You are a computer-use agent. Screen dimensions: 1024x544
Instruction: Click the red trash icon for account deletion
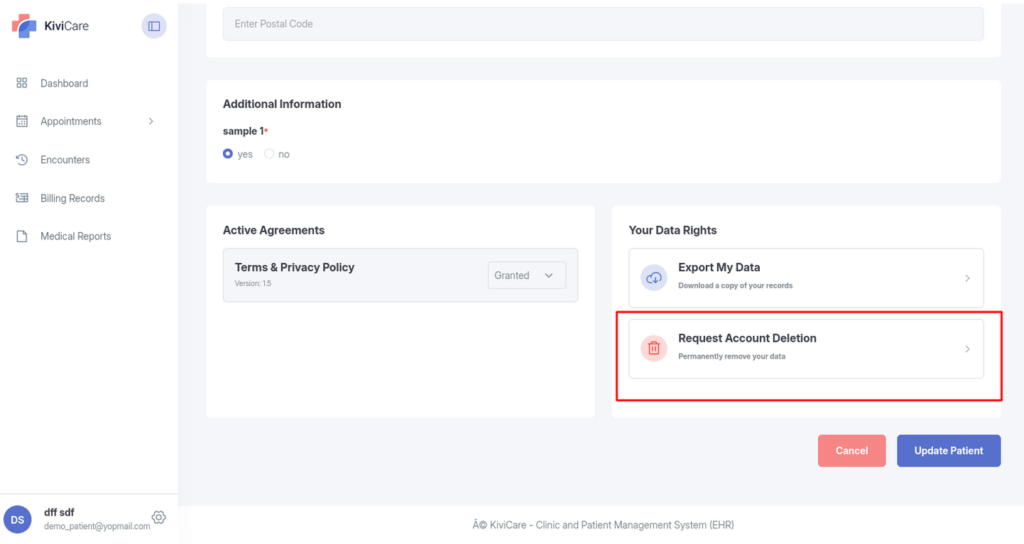coord(654,348)
